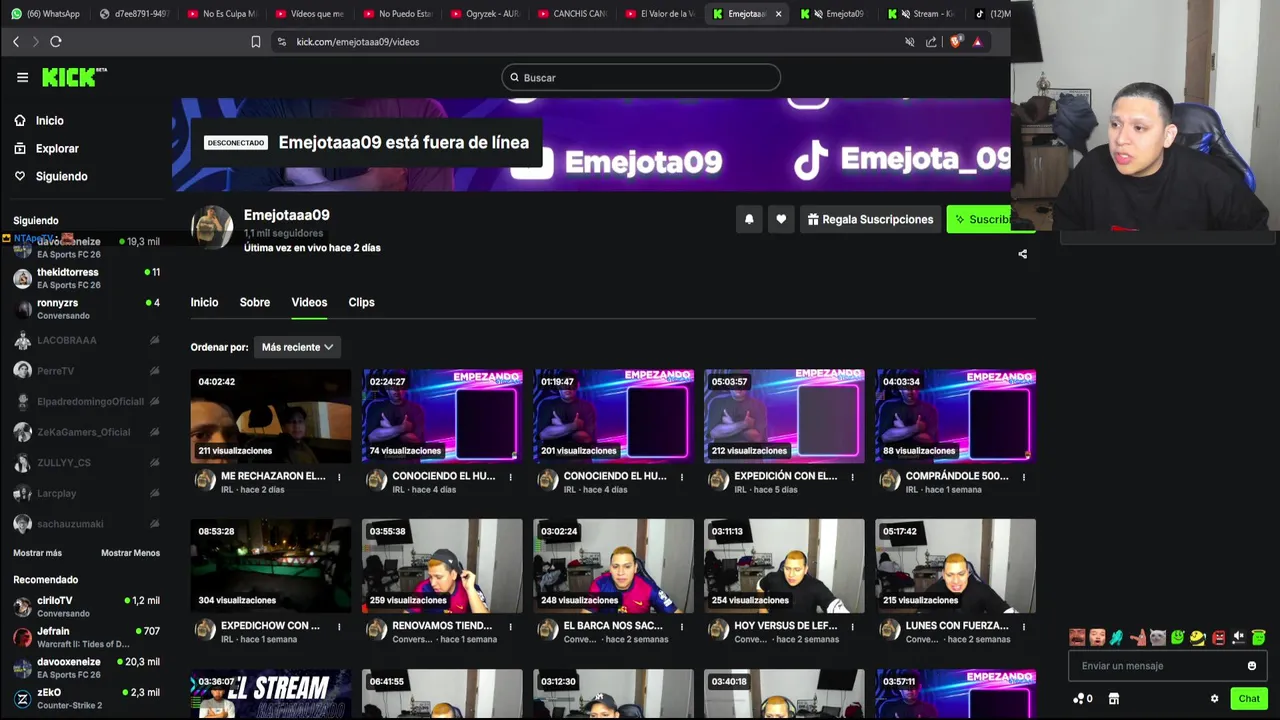Open options for RENOVAMOS TIEND video
Viewport: 1280px width, 720px height.
click(510, 627)
